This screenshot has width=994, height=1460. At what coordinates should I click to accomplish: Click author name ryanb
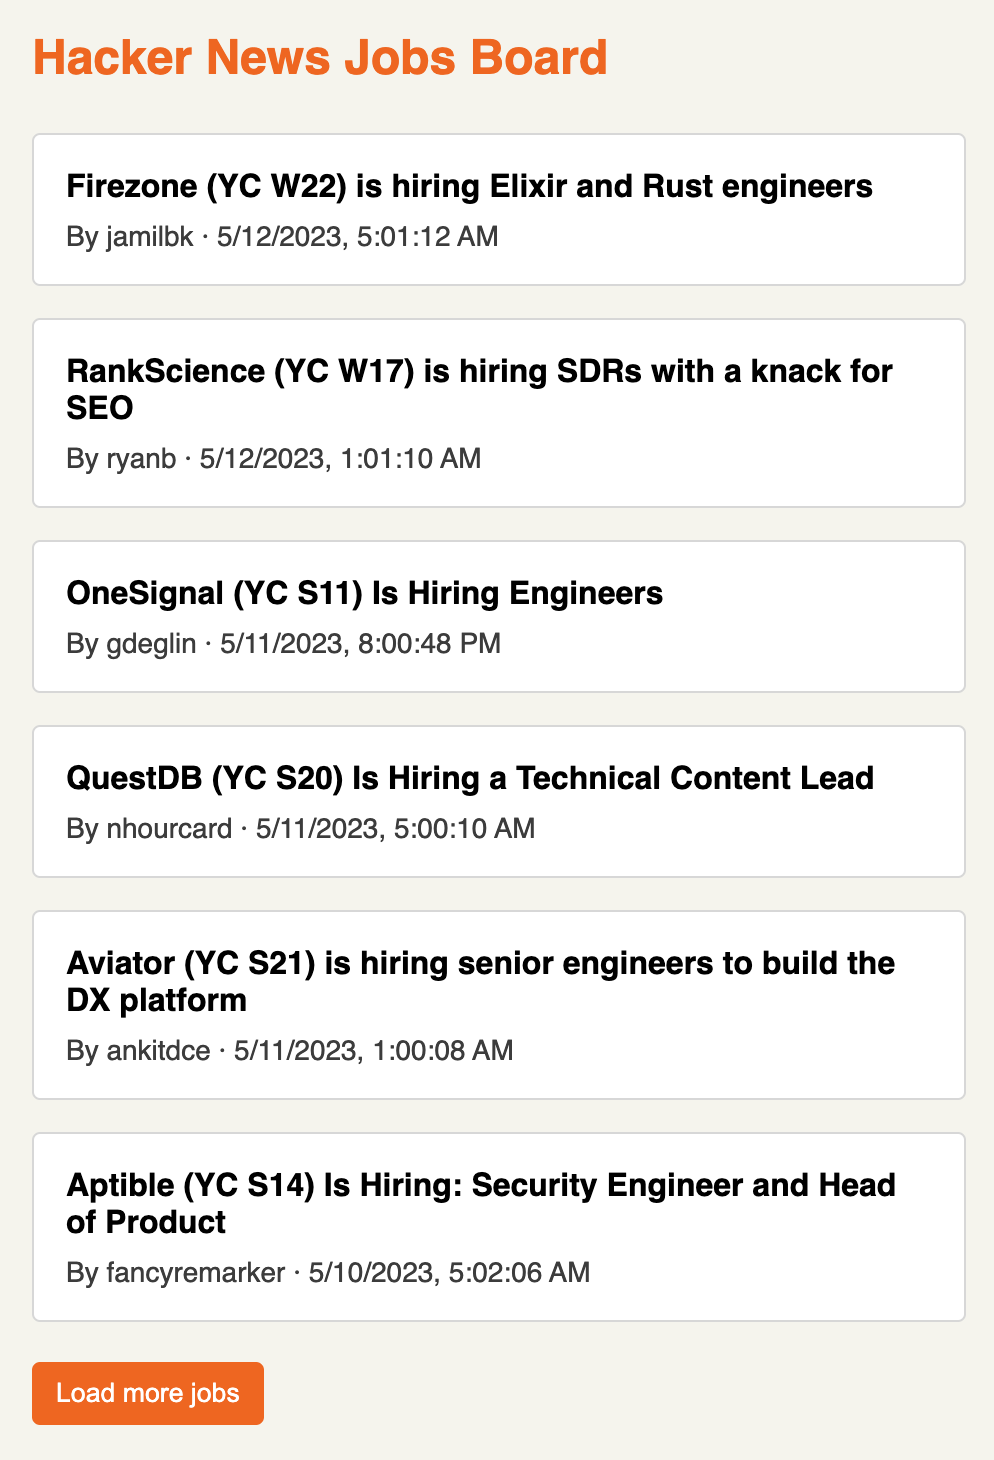point(141,459)
